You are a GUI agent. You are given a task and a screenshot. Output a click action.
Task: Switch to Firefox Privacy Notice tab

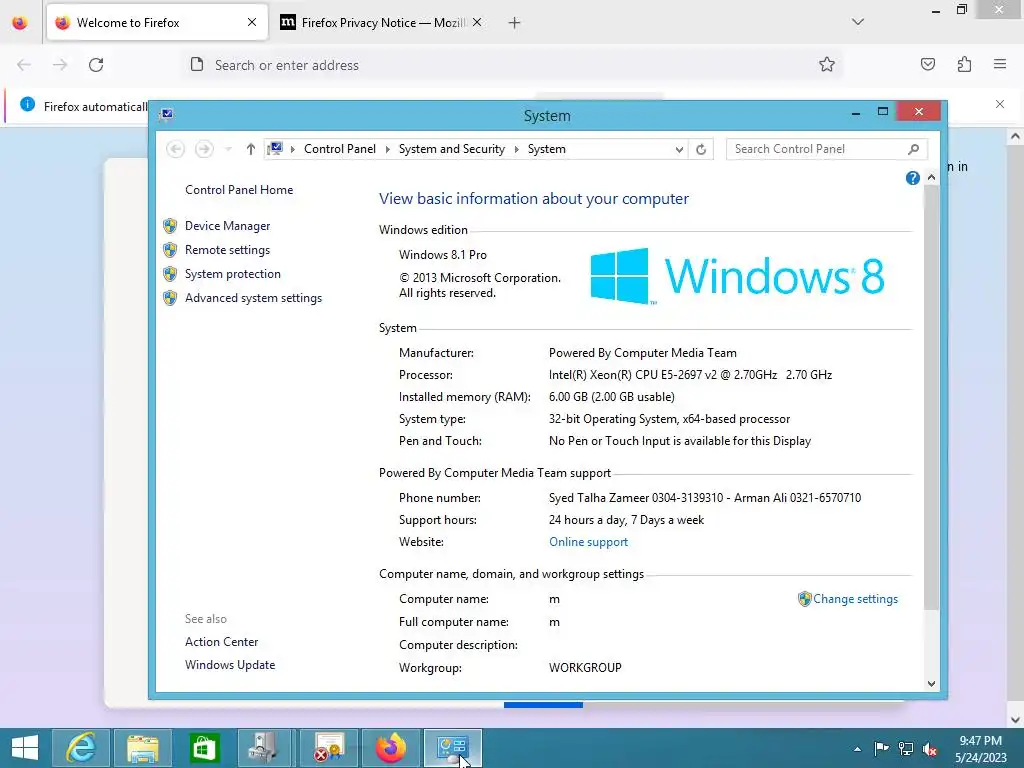tap(383, 23)
